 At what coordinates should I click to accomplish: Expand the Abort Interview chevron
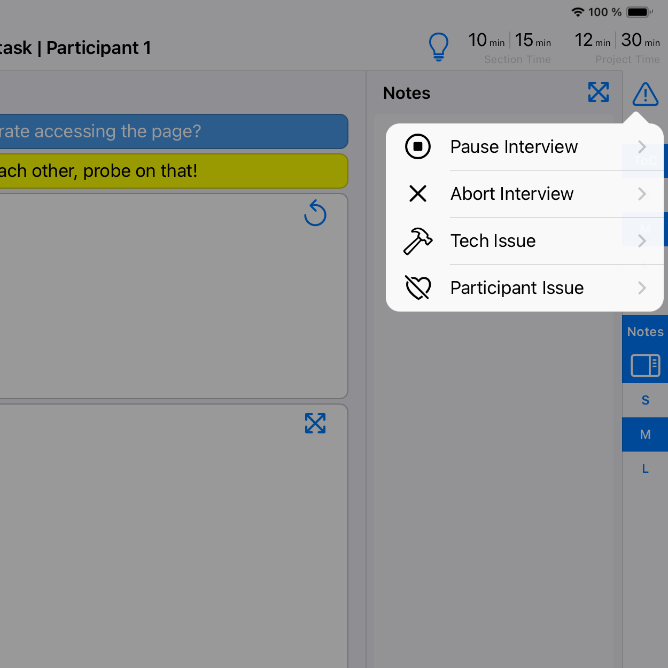(642, 194)
